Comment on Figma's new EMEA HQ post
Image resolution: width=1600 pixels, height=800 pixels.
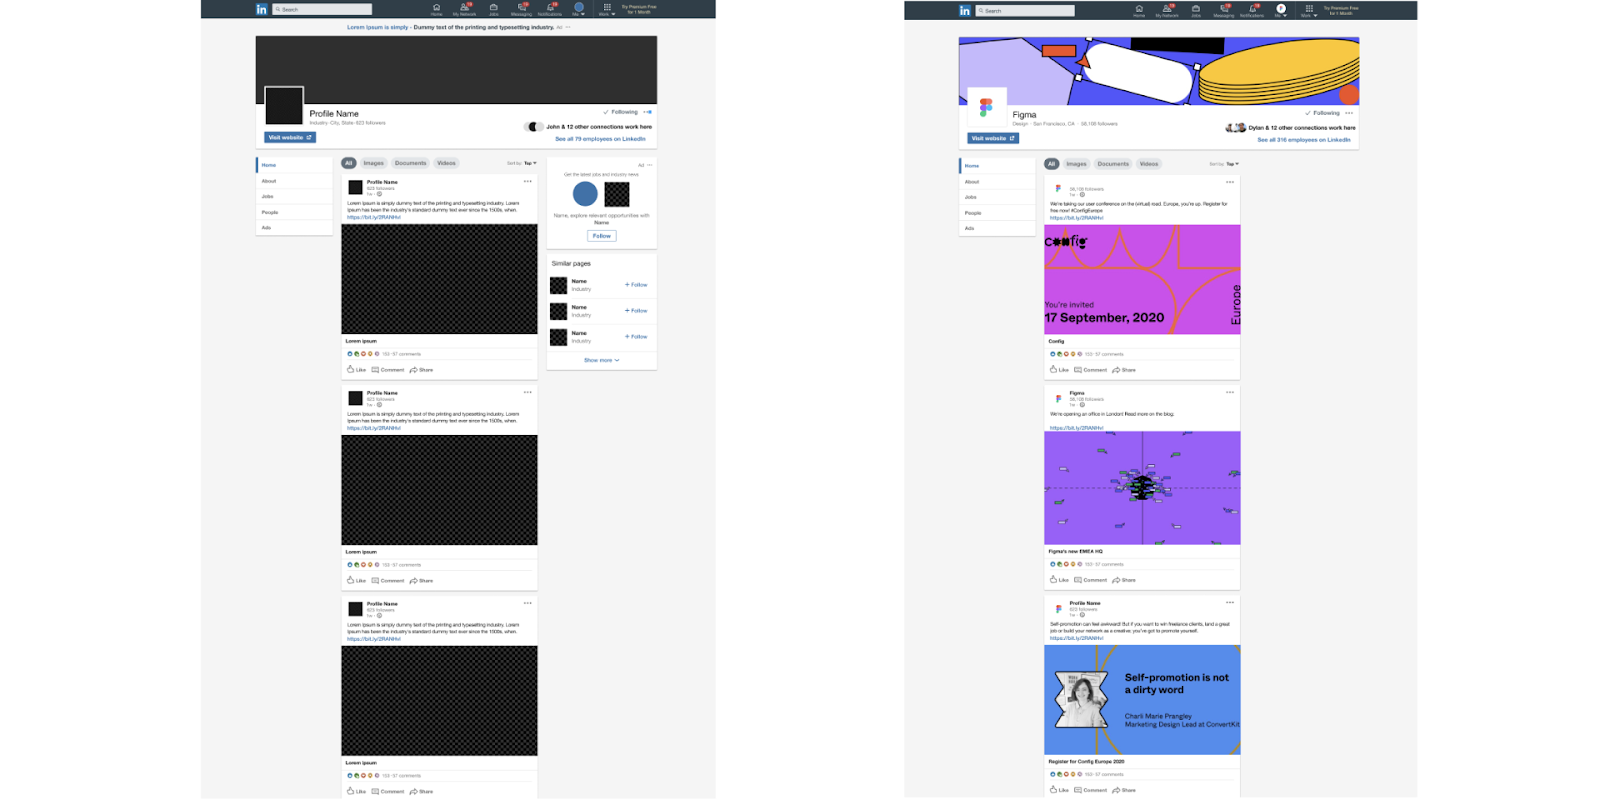(x=1090, y=580)
